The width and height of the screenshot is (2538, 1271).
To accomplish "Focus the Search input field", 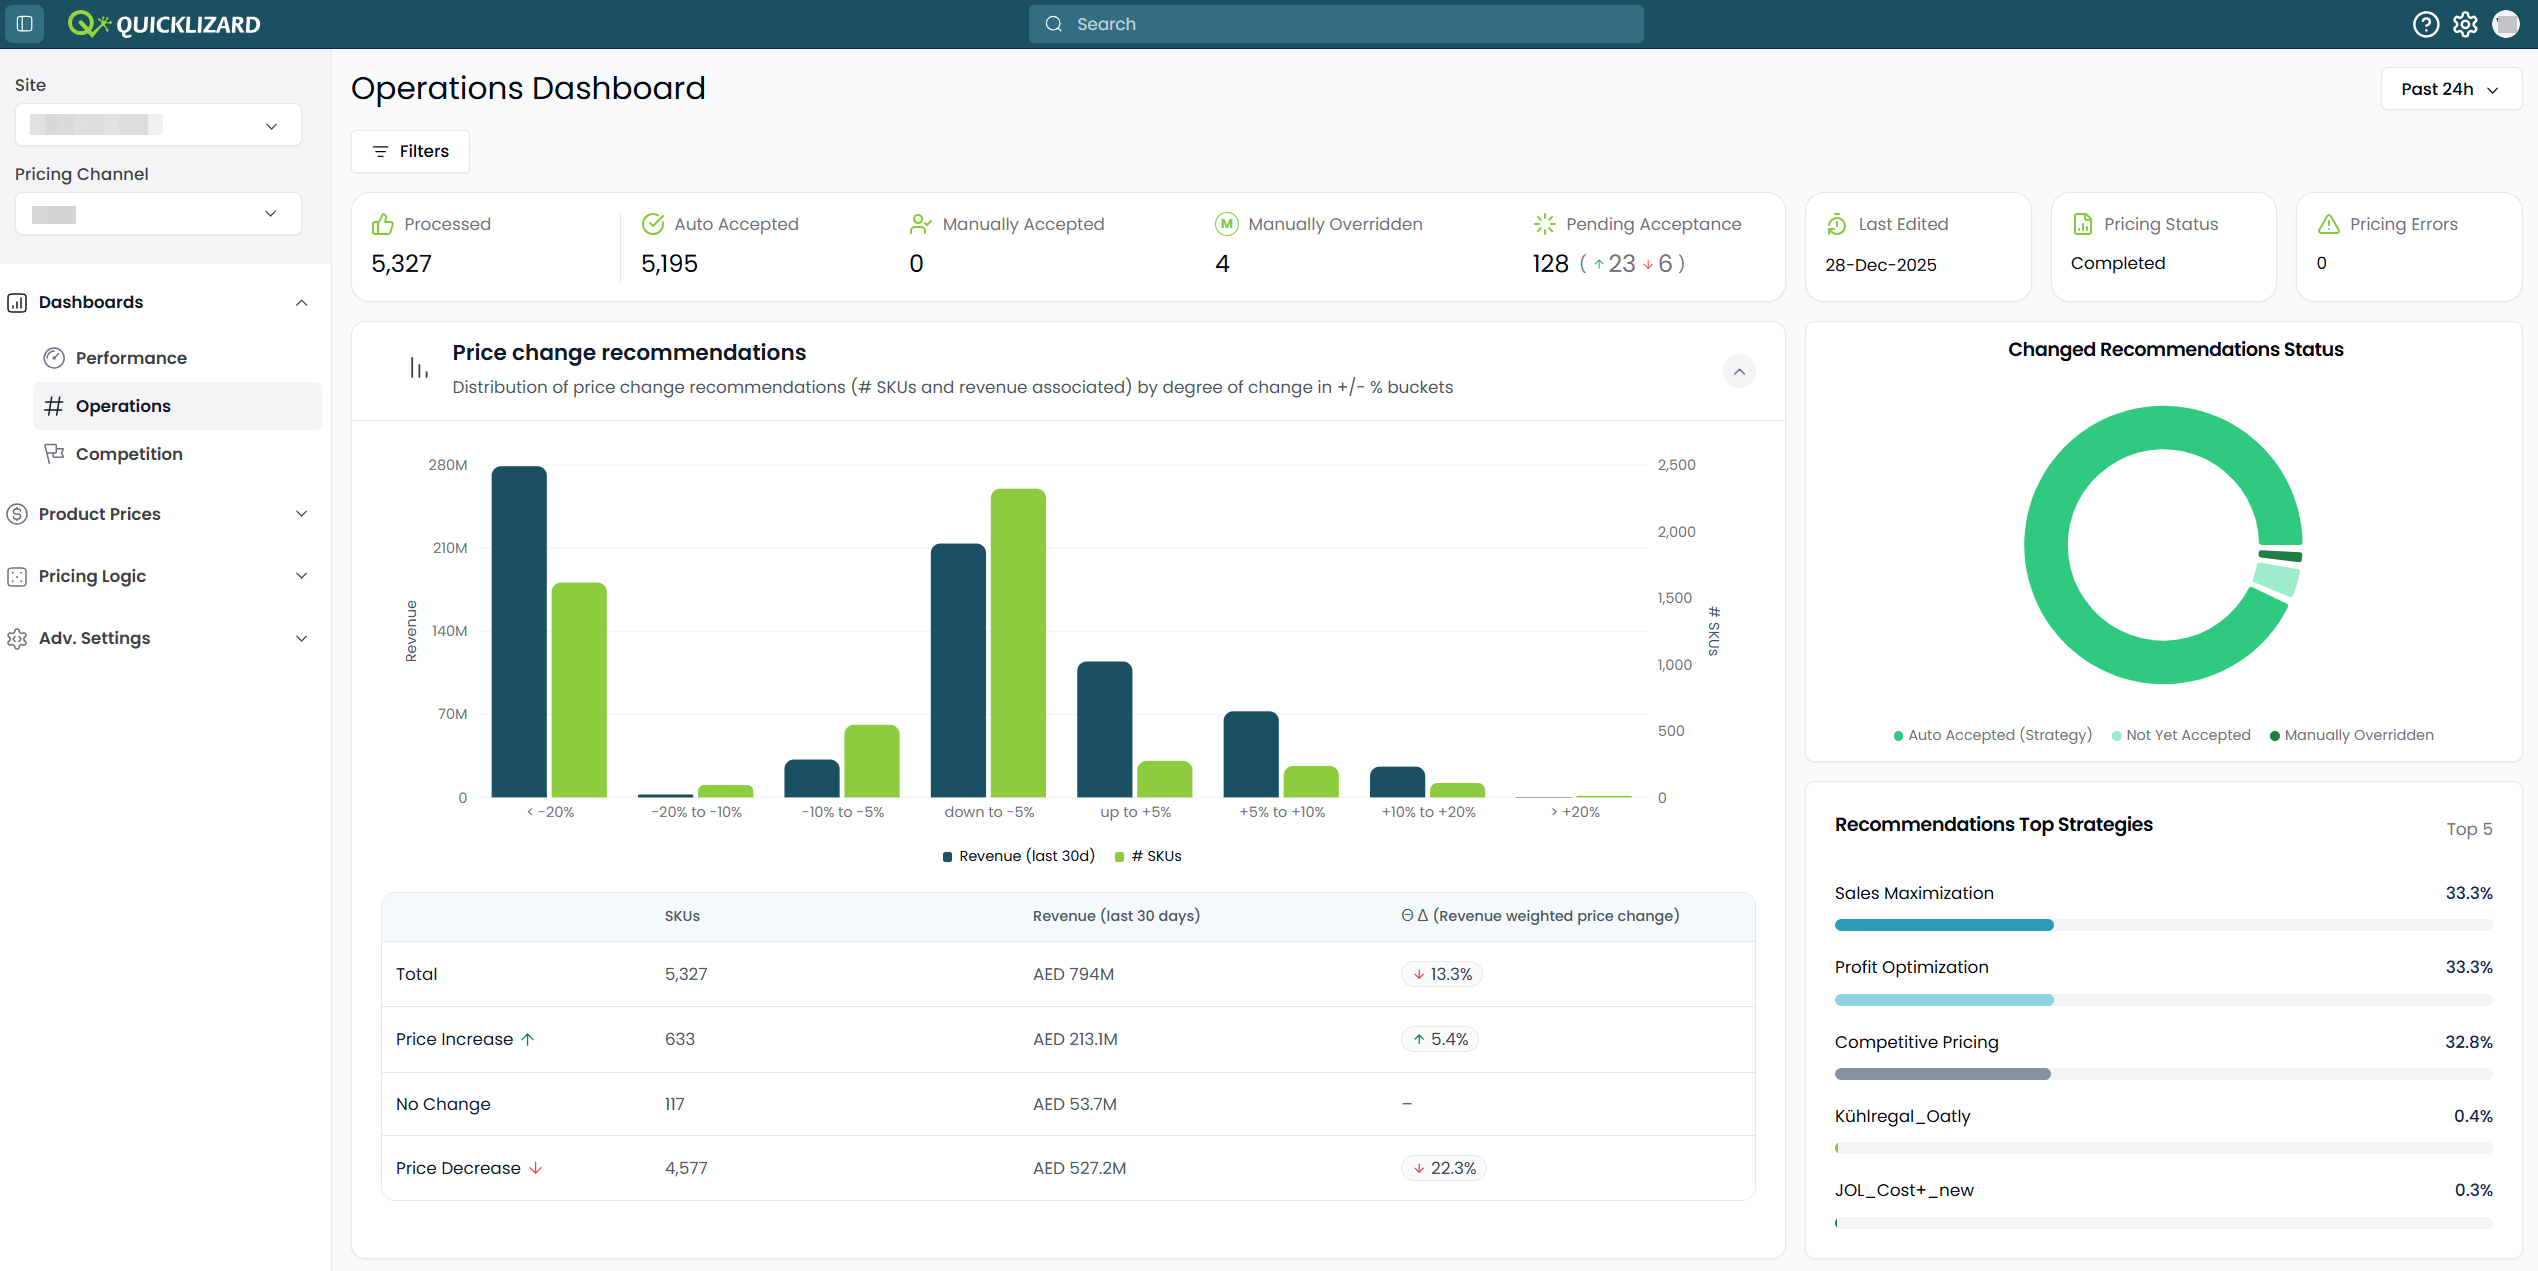I will click(1336, 24).
